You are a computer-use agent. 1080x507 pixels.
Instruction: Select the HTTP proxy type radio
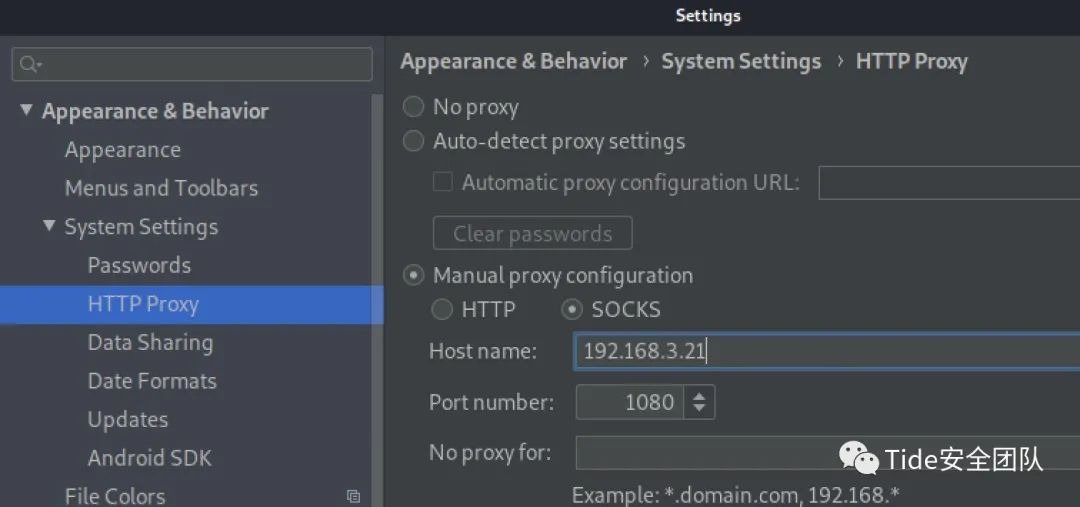[442, 310]
